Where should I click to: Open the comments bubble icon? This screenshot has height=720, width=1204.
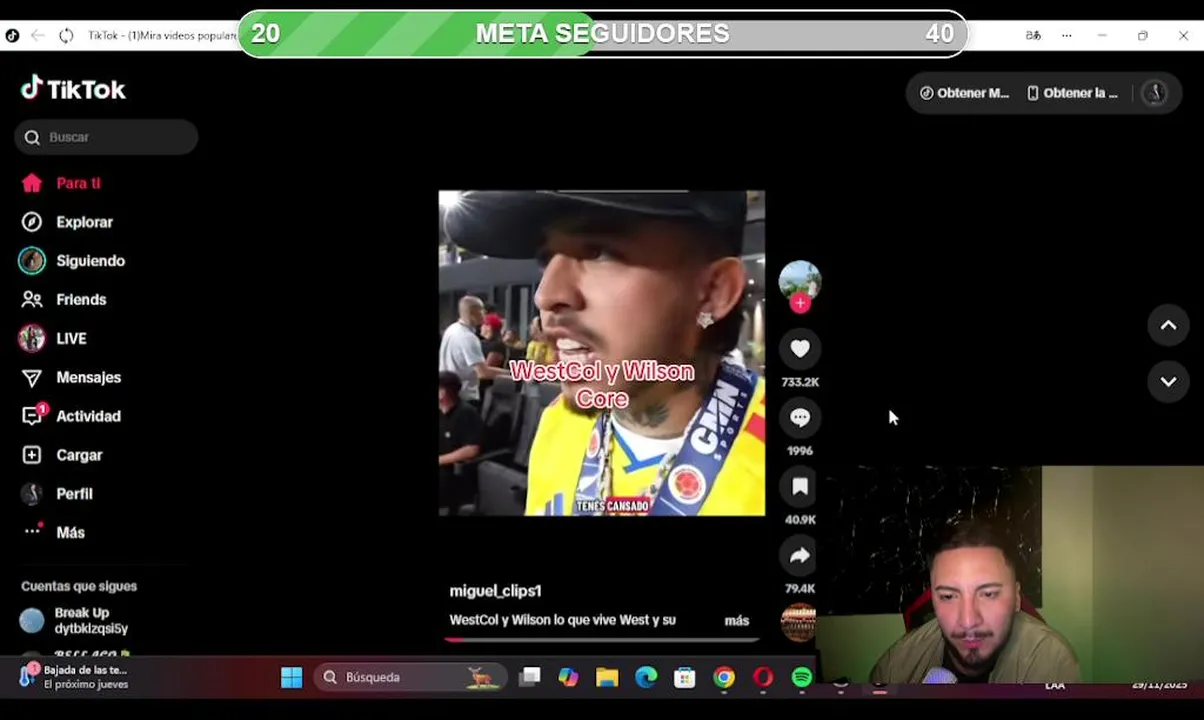tap(800, 417)
